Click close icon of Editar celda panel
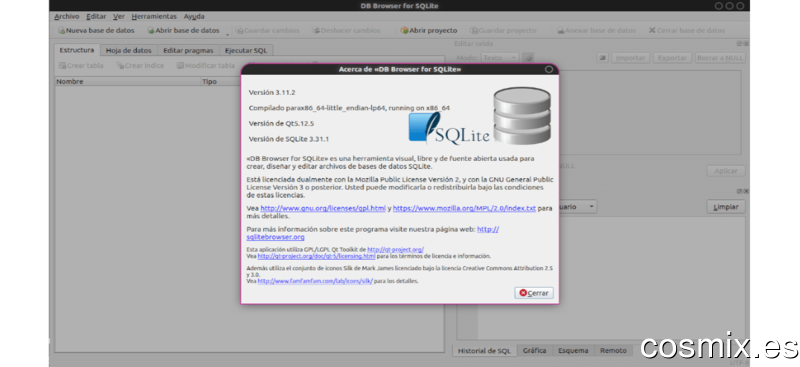 click(746, 44)
